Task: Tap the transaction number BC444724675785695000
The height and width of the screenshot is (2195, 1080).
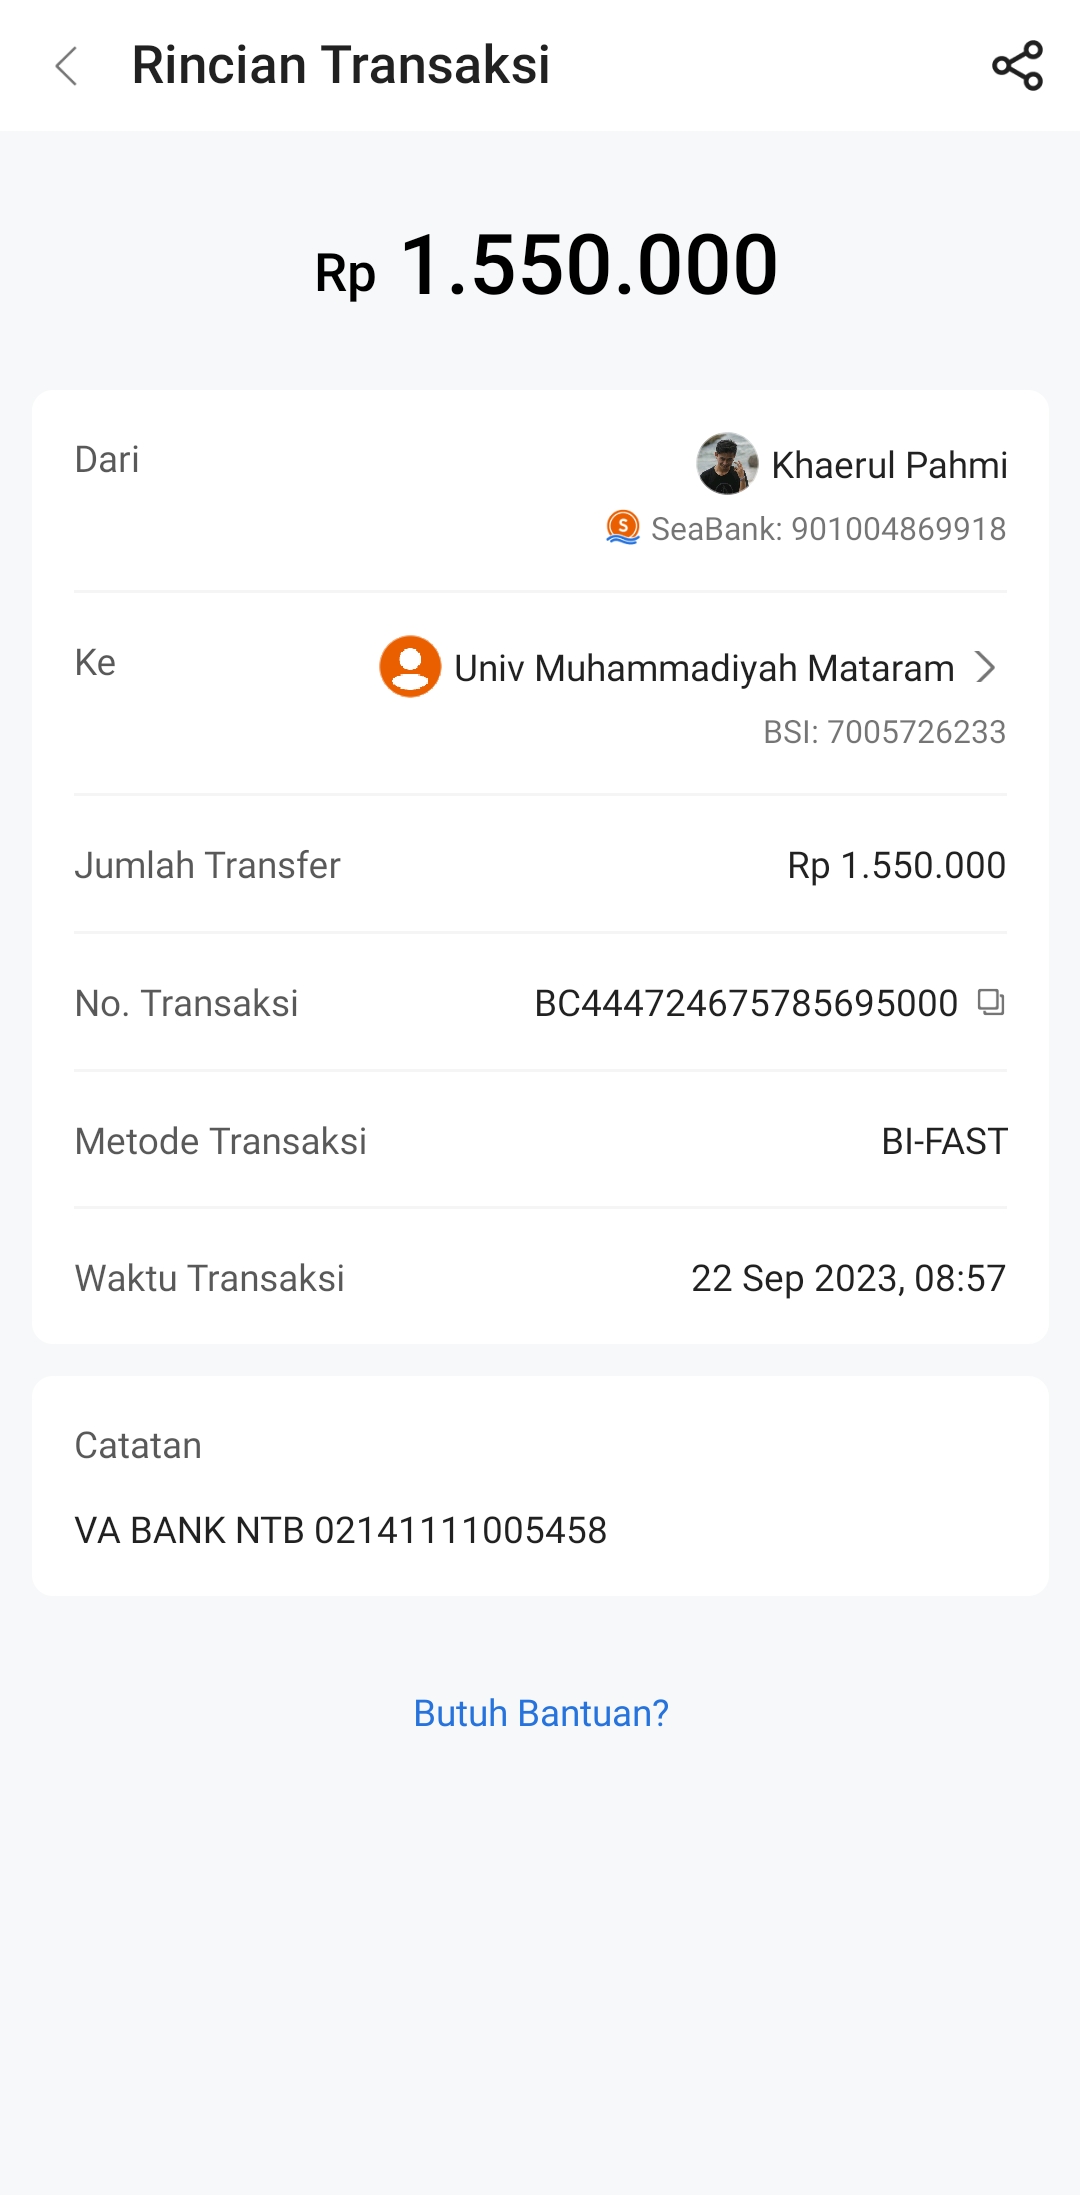Action: [746, 1003]
